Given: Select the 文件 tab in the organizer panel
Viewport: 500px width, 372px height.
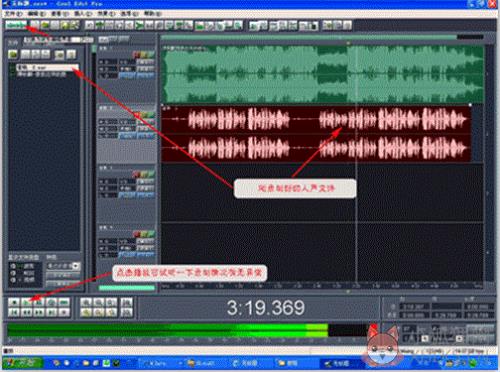Looking at the screenshot, I should click(13, 42).
